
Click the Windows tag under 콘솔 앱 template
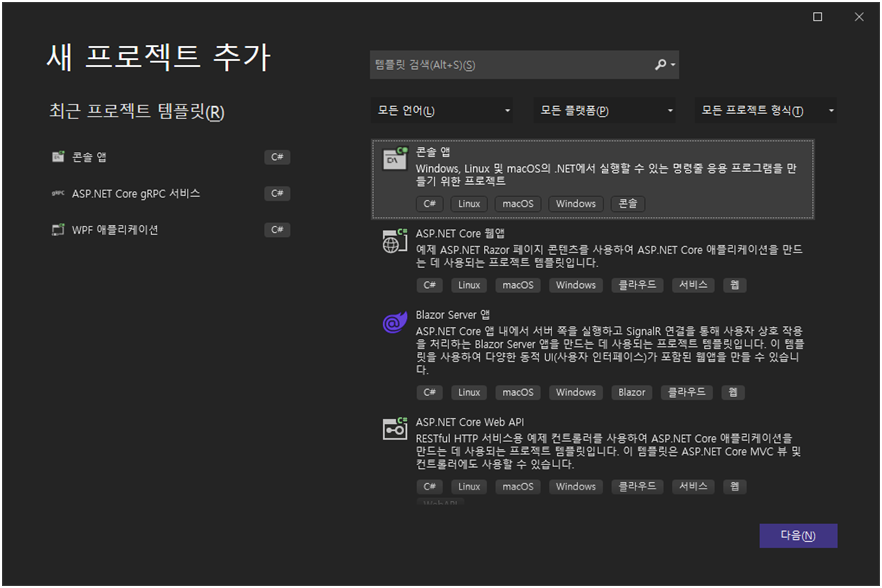[576, 204]
